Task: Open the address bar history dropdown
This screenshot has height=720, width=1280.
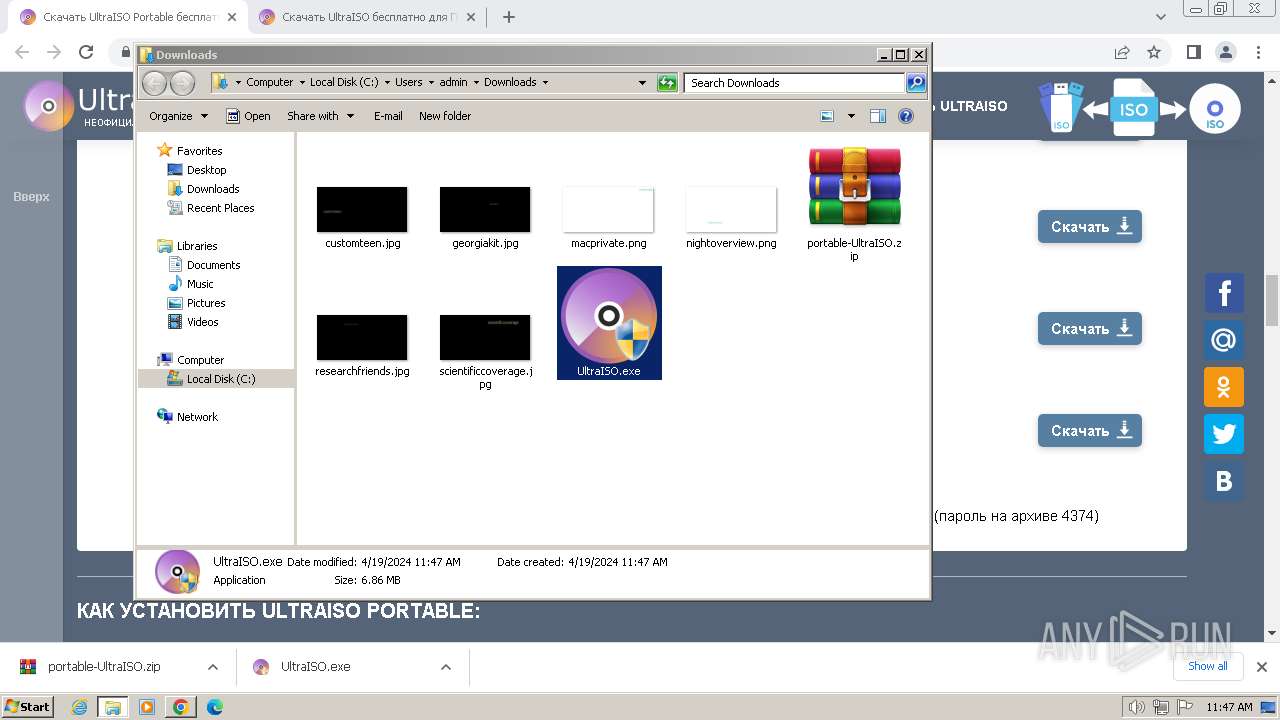Action: point(642,83)
